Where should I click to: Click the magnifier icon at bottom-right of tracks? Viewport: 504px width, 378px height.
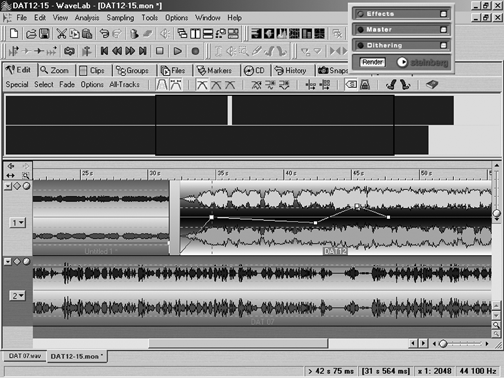(496, 325)
